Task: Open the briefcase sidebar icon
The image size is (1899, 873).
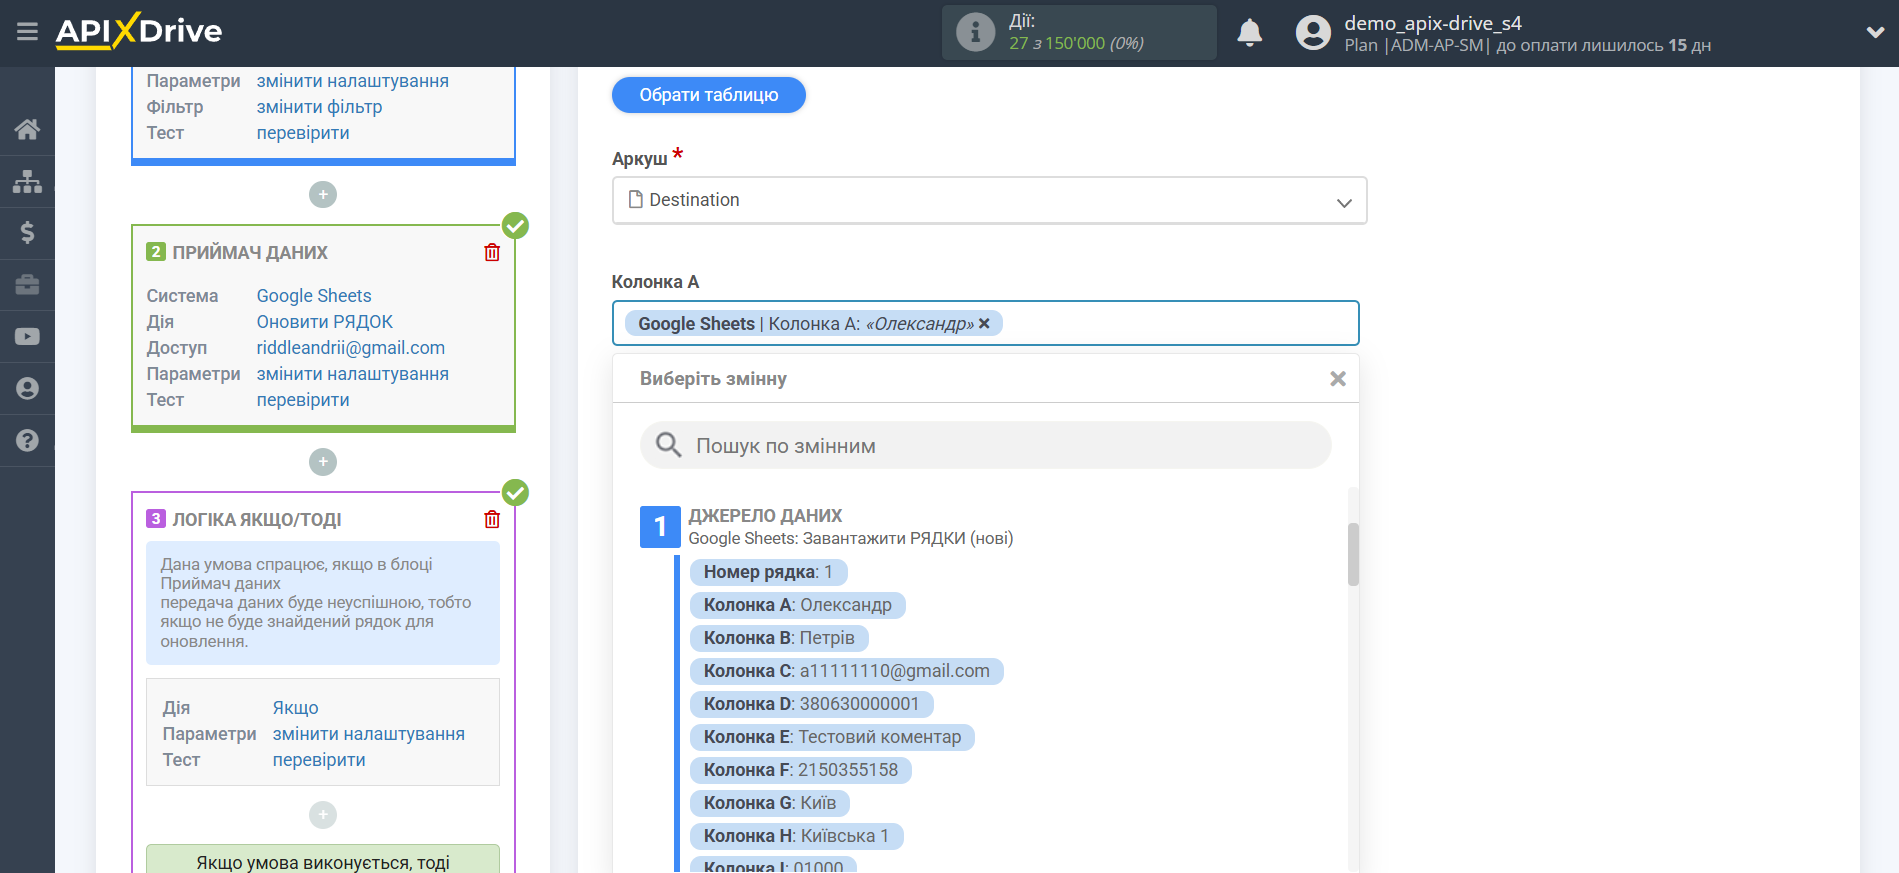Action: pyautogui.click(x=27, y=285)
